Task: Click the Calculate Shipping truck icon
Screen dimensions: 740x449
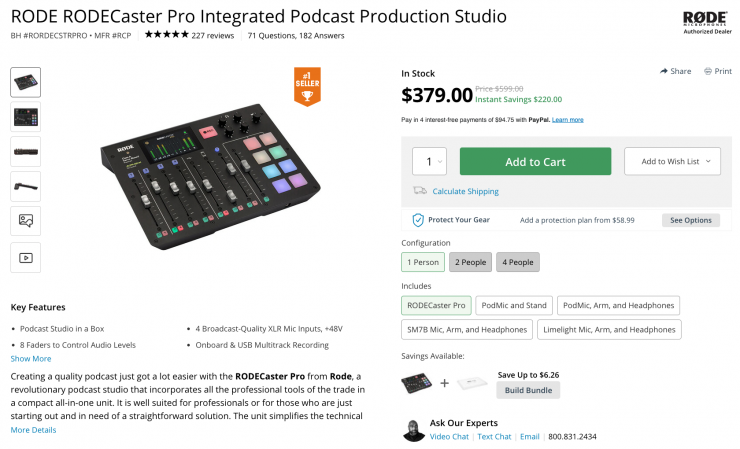Action: [420, 191]
